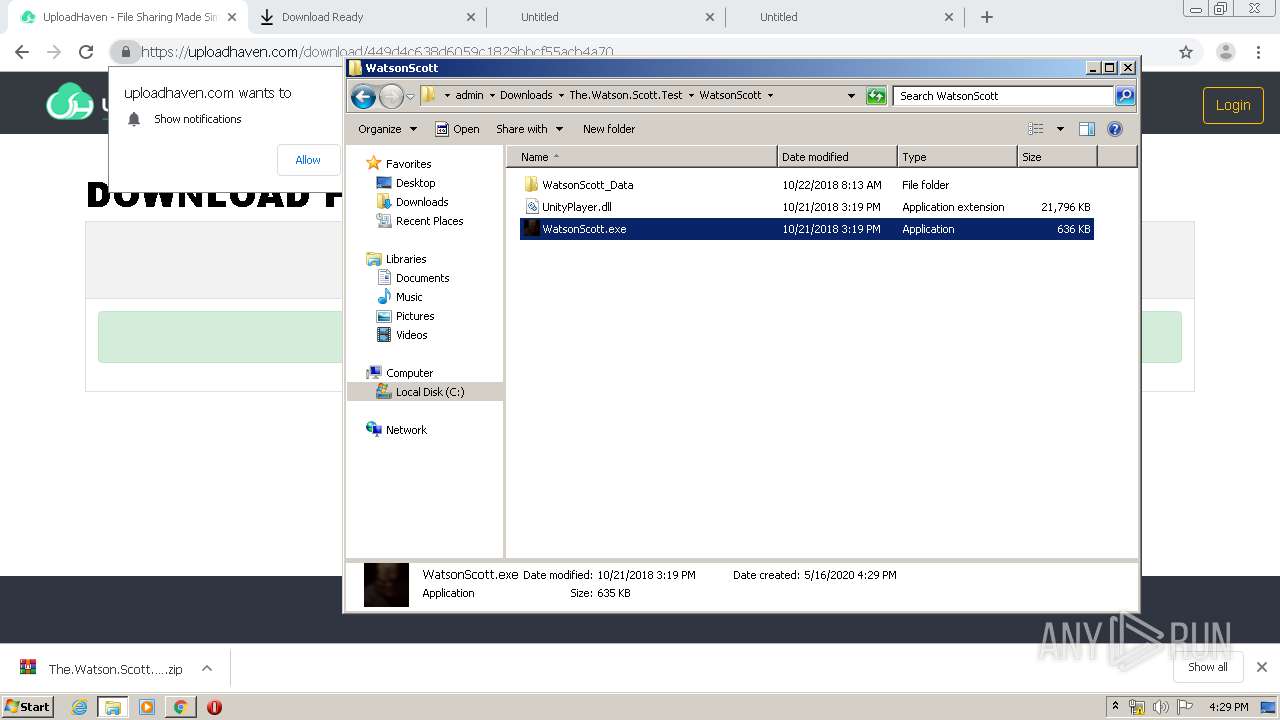1280x720 pixels.
Task: Click the refresh button beside address bar
Action: click(876, 96)
